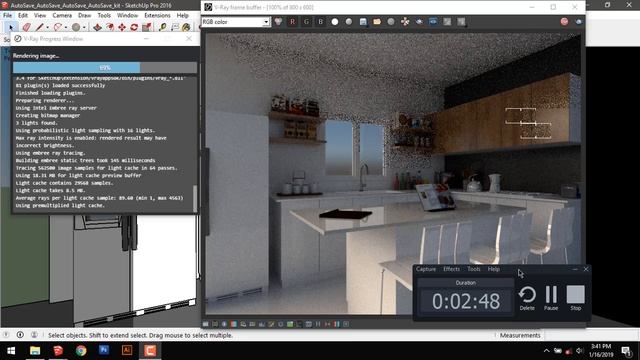This screenshot has height=360, width=640.
Task: Open the Extensions menu
Action: (157, 15)
